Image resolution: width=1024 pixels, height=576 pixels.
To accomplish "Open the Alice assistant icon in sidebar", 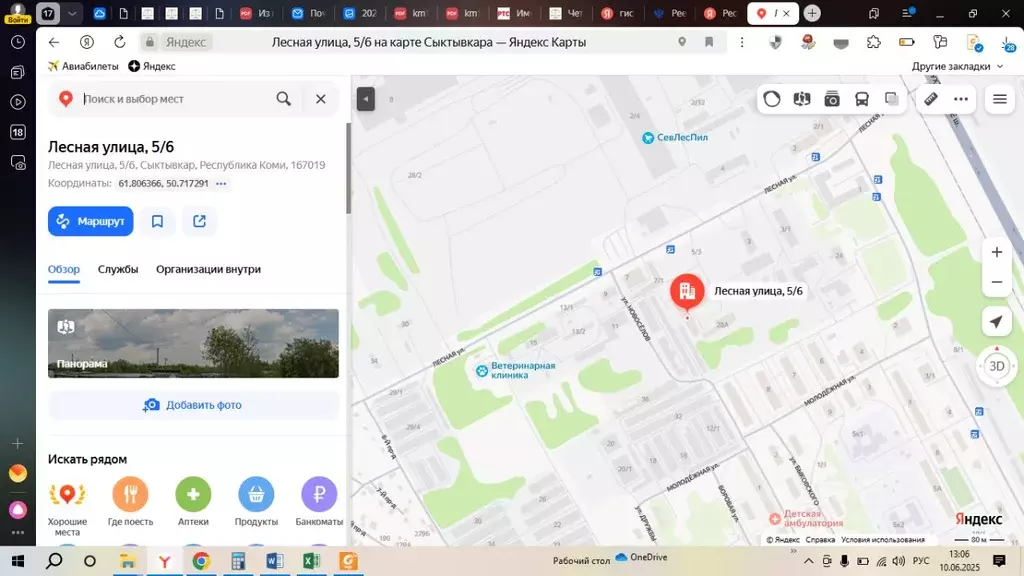I will [x=18, y=509].
